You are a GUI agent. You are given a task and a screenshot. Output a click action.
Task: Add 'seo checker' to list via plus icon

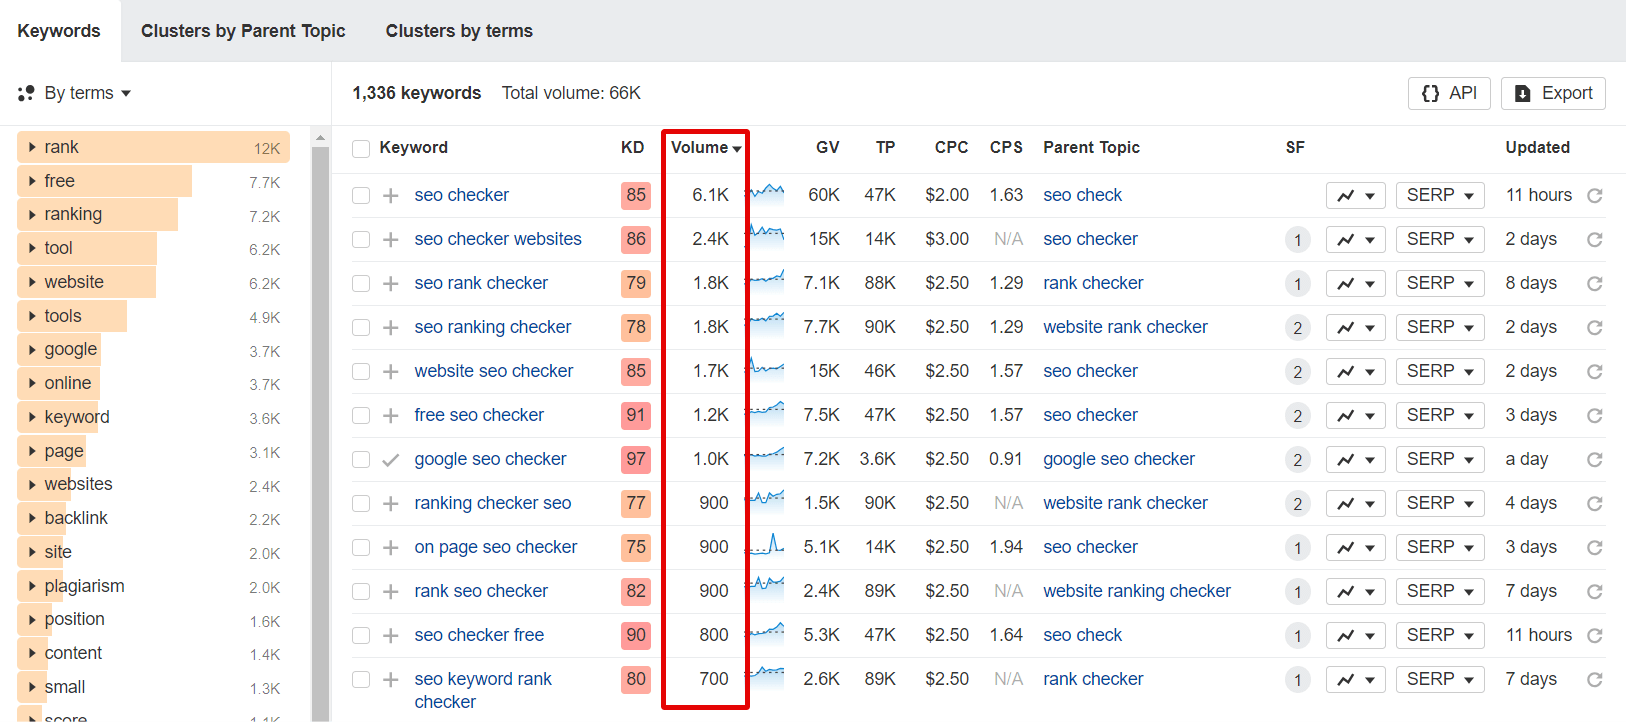[391, 196]
